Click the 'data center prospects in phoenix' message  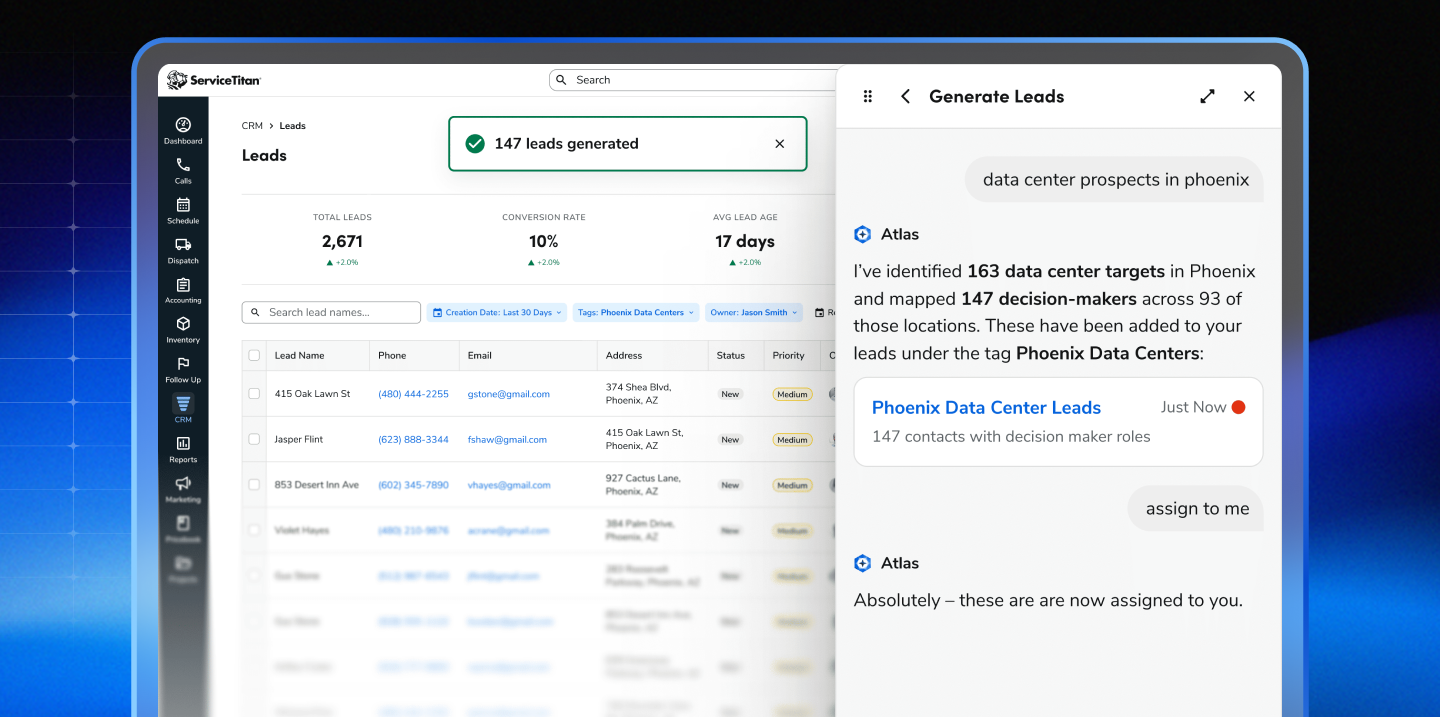(1115, 180)
